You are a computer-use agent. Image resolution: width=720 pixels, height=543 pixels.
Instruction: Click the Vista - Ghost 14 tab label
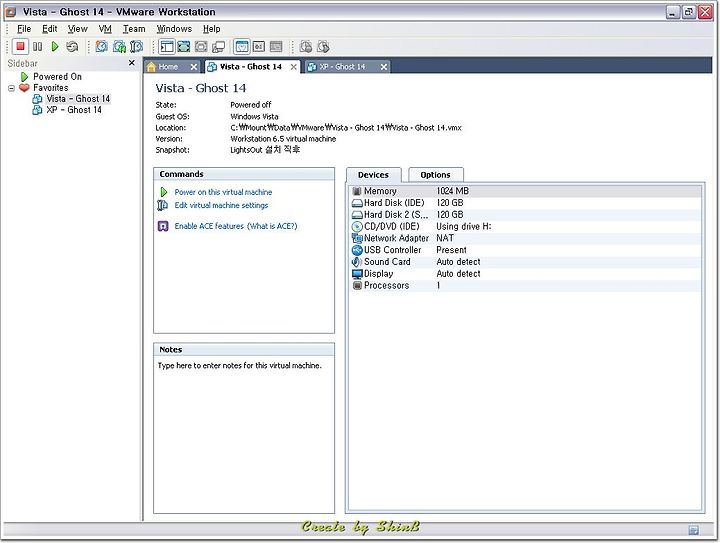(251, 67)
